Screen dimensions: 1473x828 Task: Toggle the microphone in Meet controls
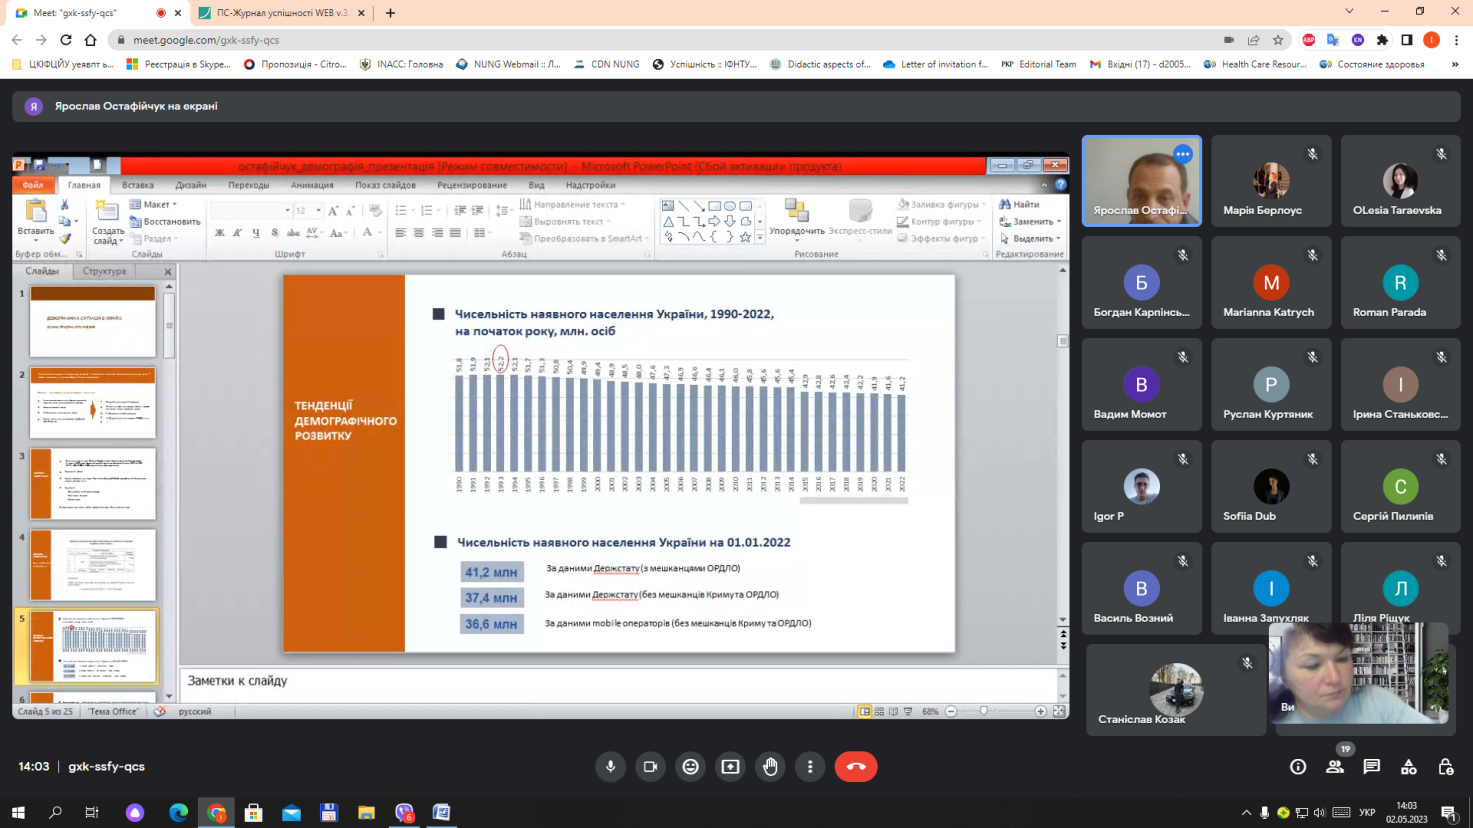click(x=610, y=767)
